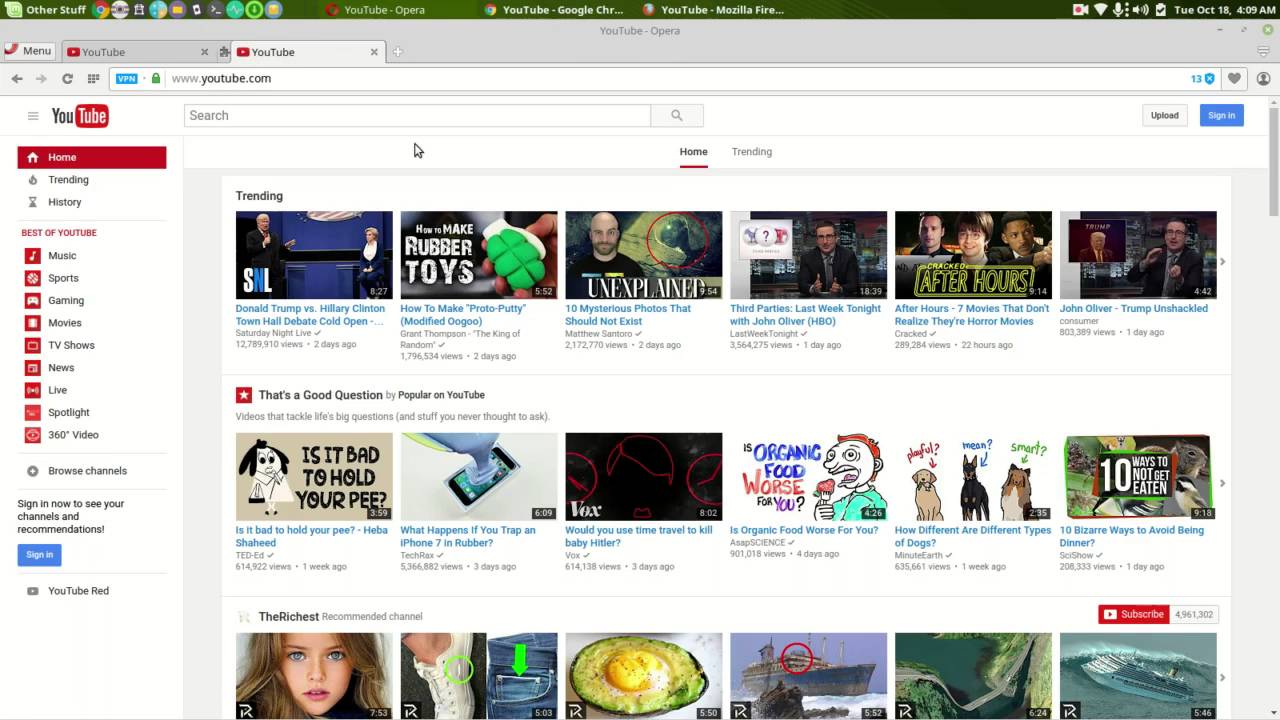This screenshot has height=720, width=1280.
Task: Reload the page with the refresh icon
Action: tap(67, 78)
